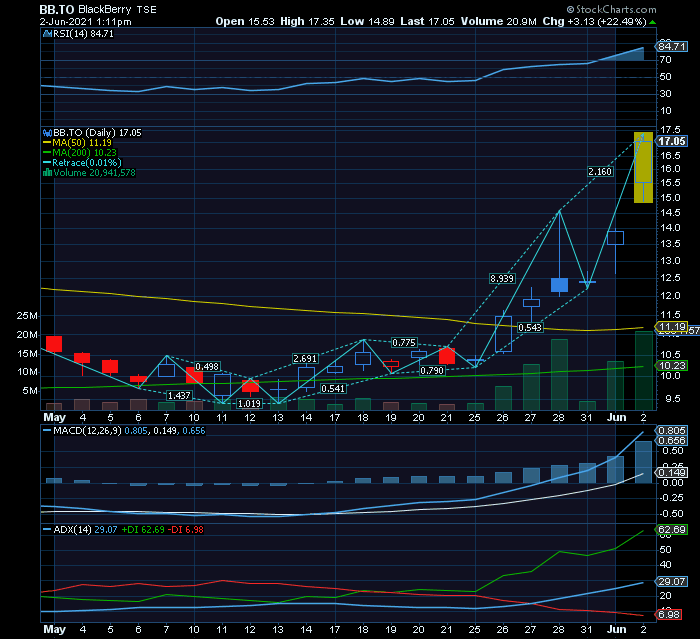Click the 17.05 last price tag on the price axis
This screenshot has height=639, width=700.
671,142
